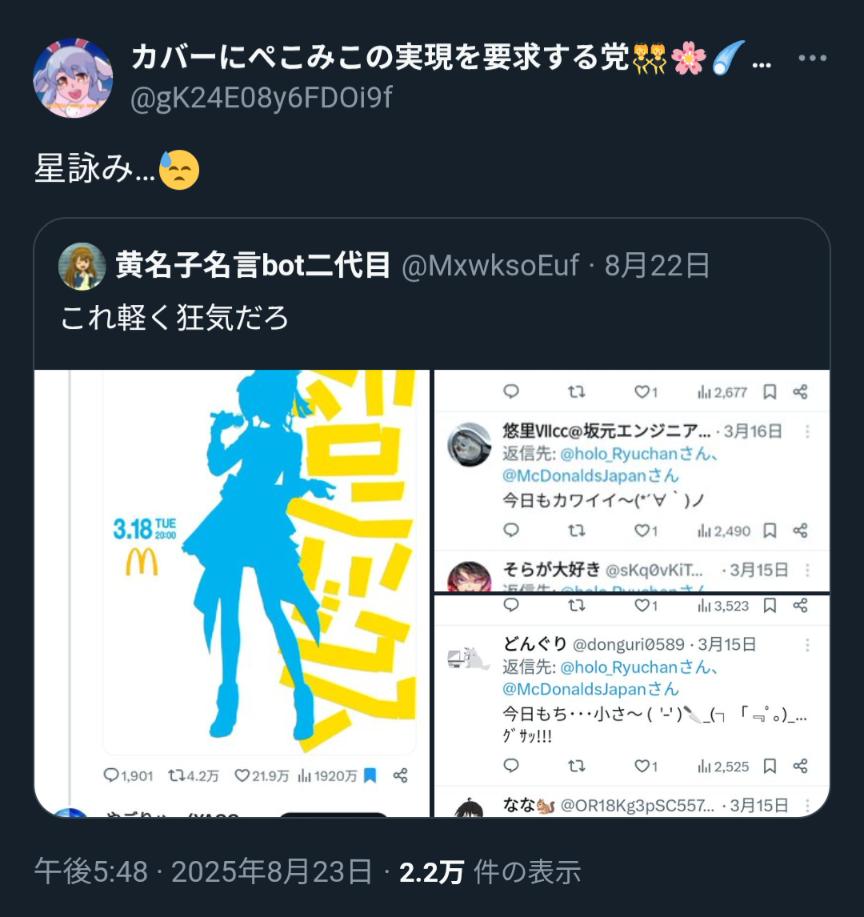
Task: Bookmark the reply with 2,490 views
Action: coord(770,530)
